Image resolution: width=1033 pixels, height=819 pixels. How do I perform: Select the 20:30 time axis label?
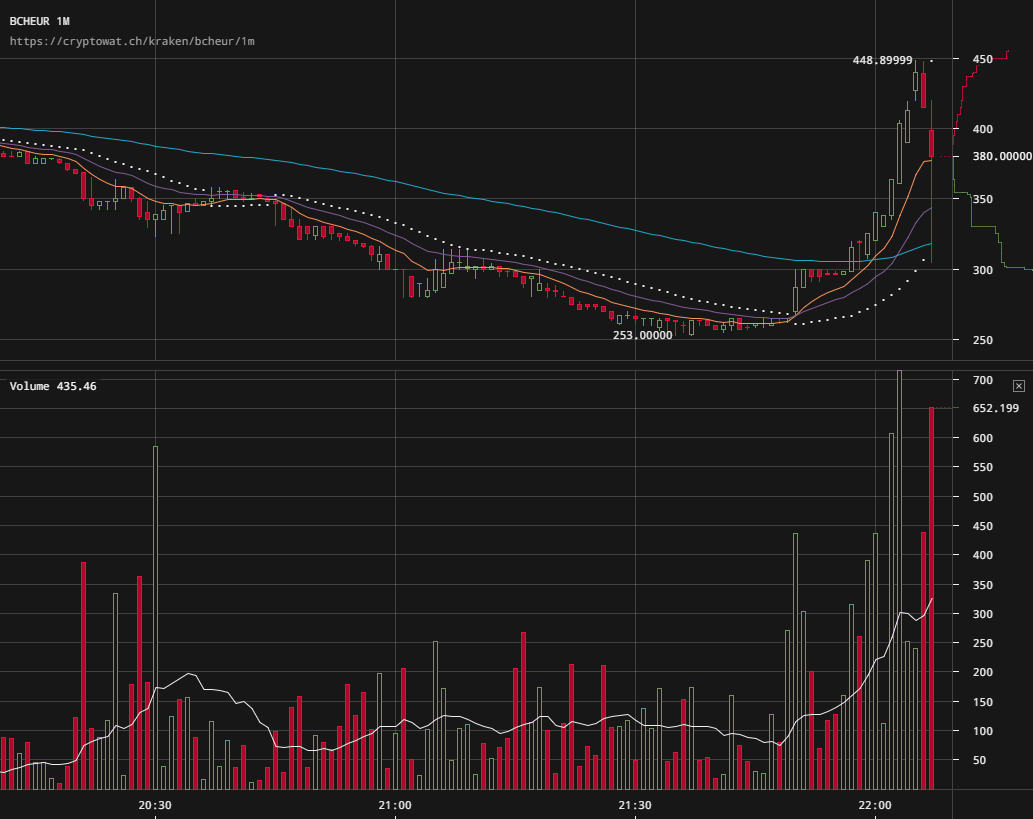tap(154, 805)
